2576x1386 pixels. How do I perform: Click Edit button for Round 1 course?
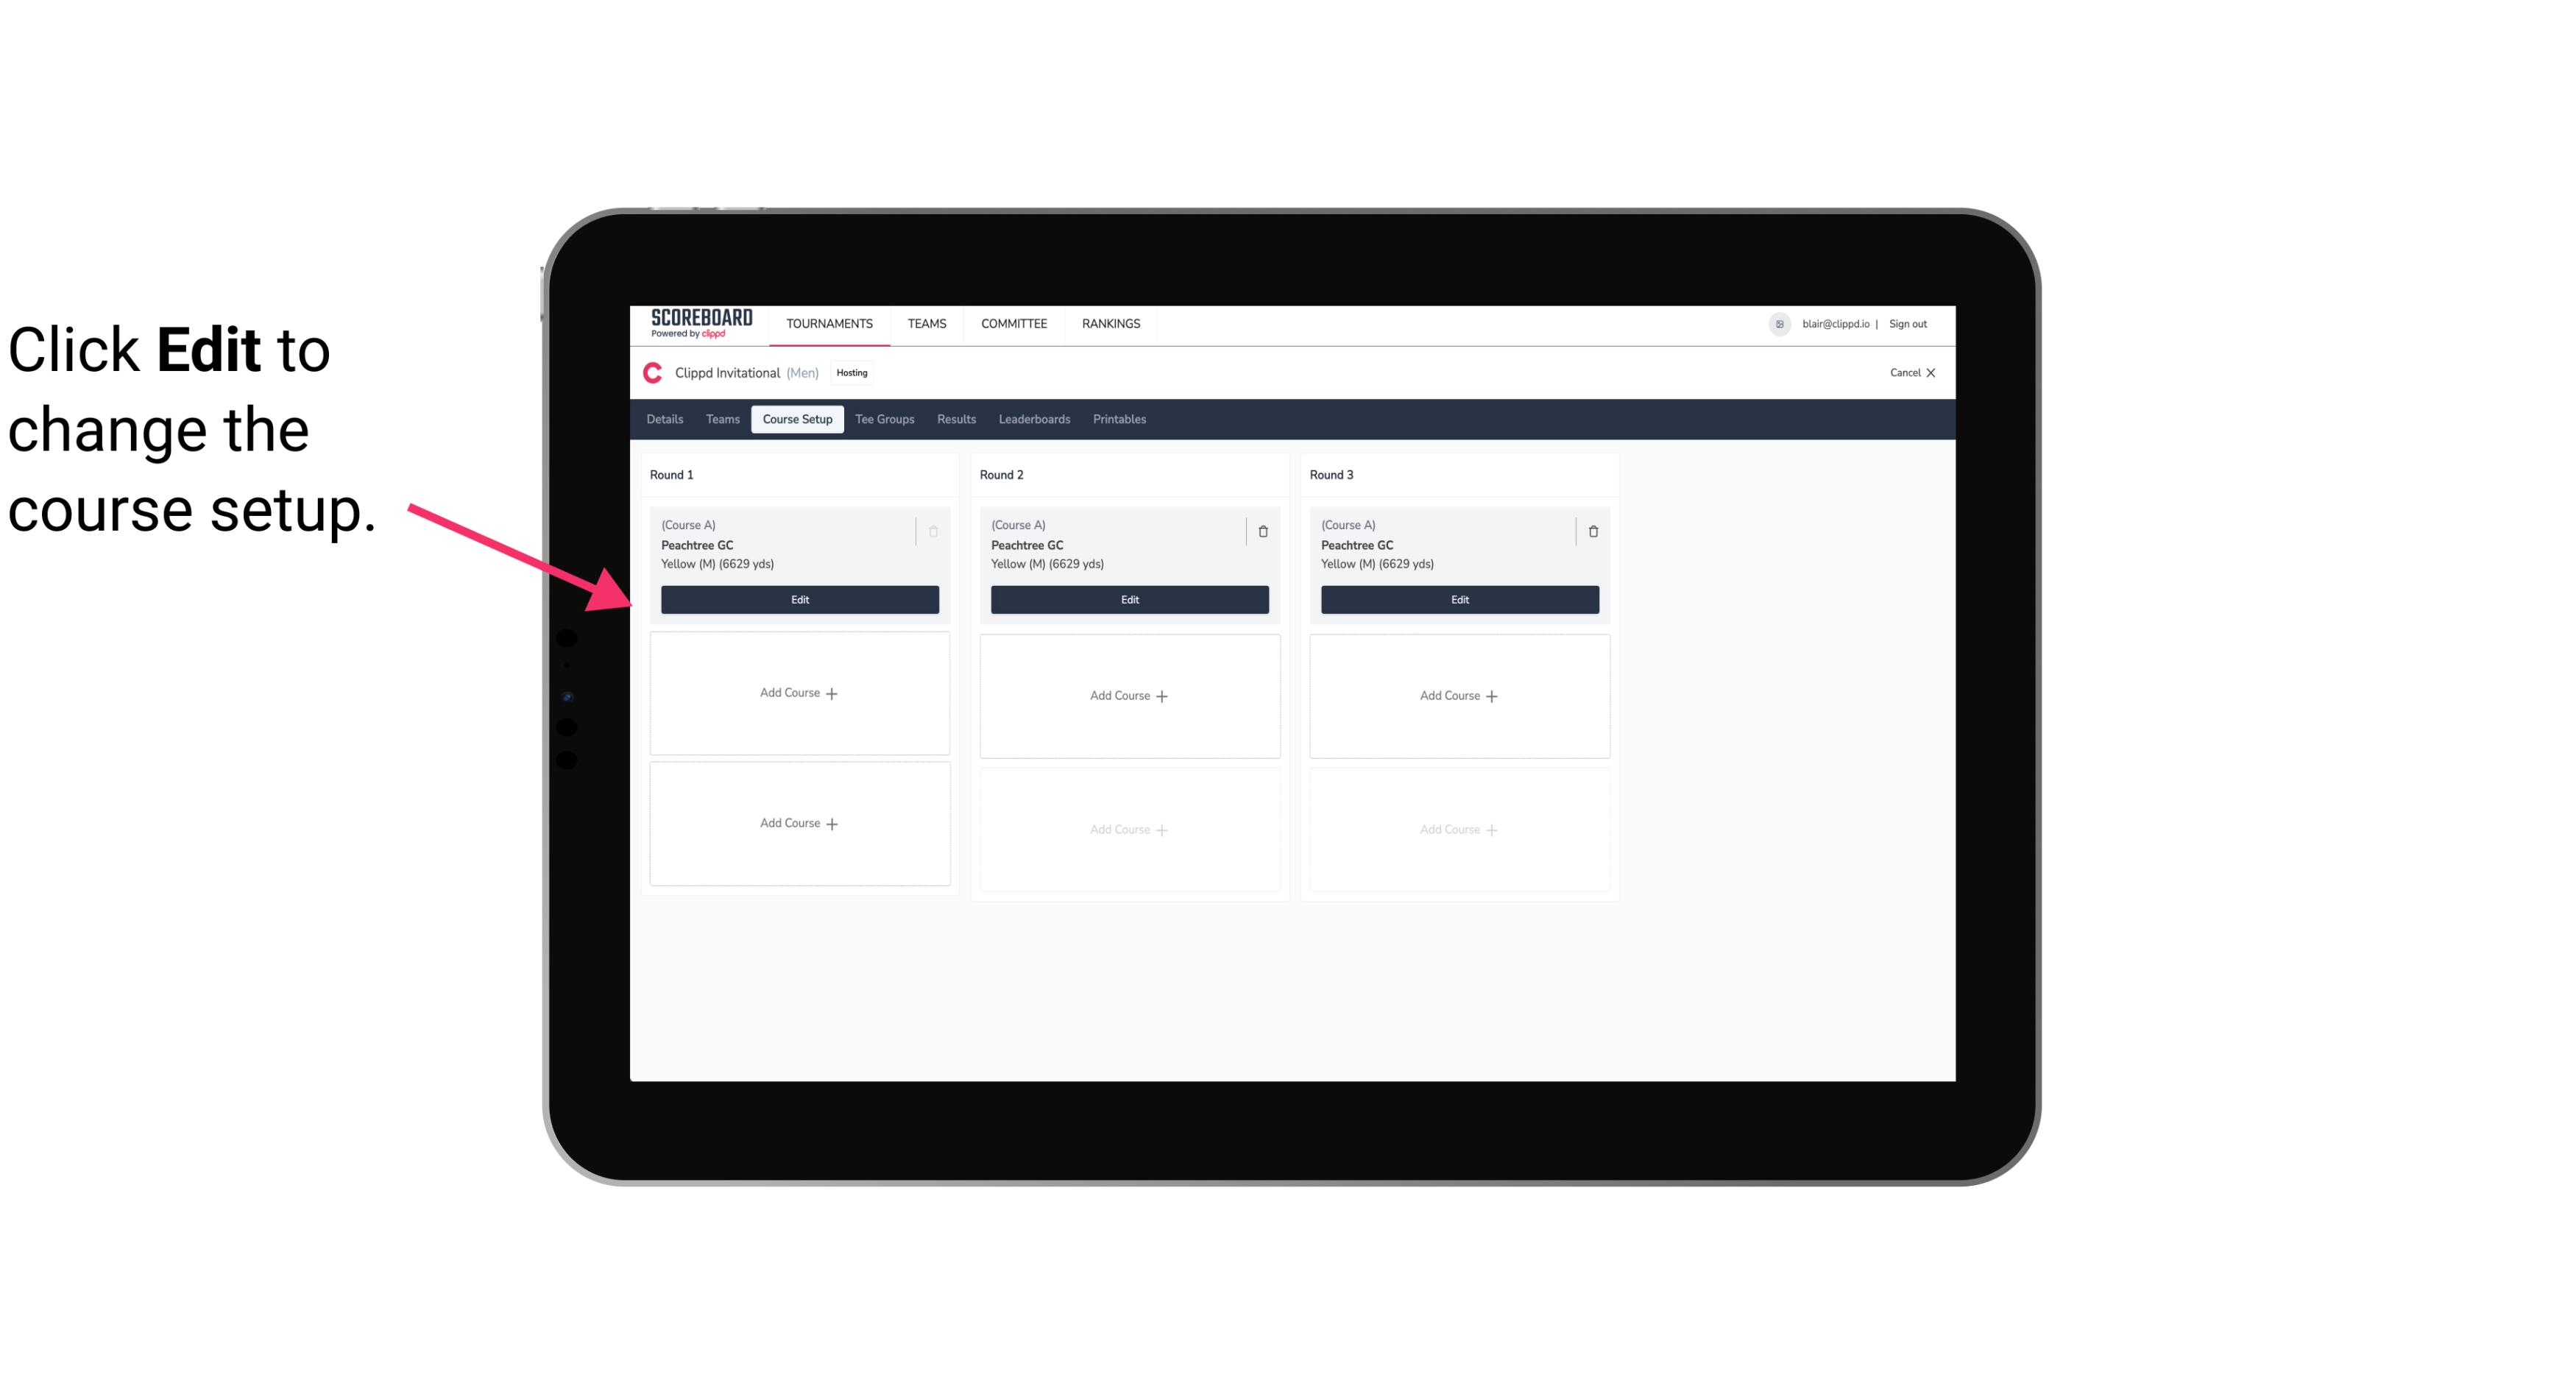(x=799, y=598)
